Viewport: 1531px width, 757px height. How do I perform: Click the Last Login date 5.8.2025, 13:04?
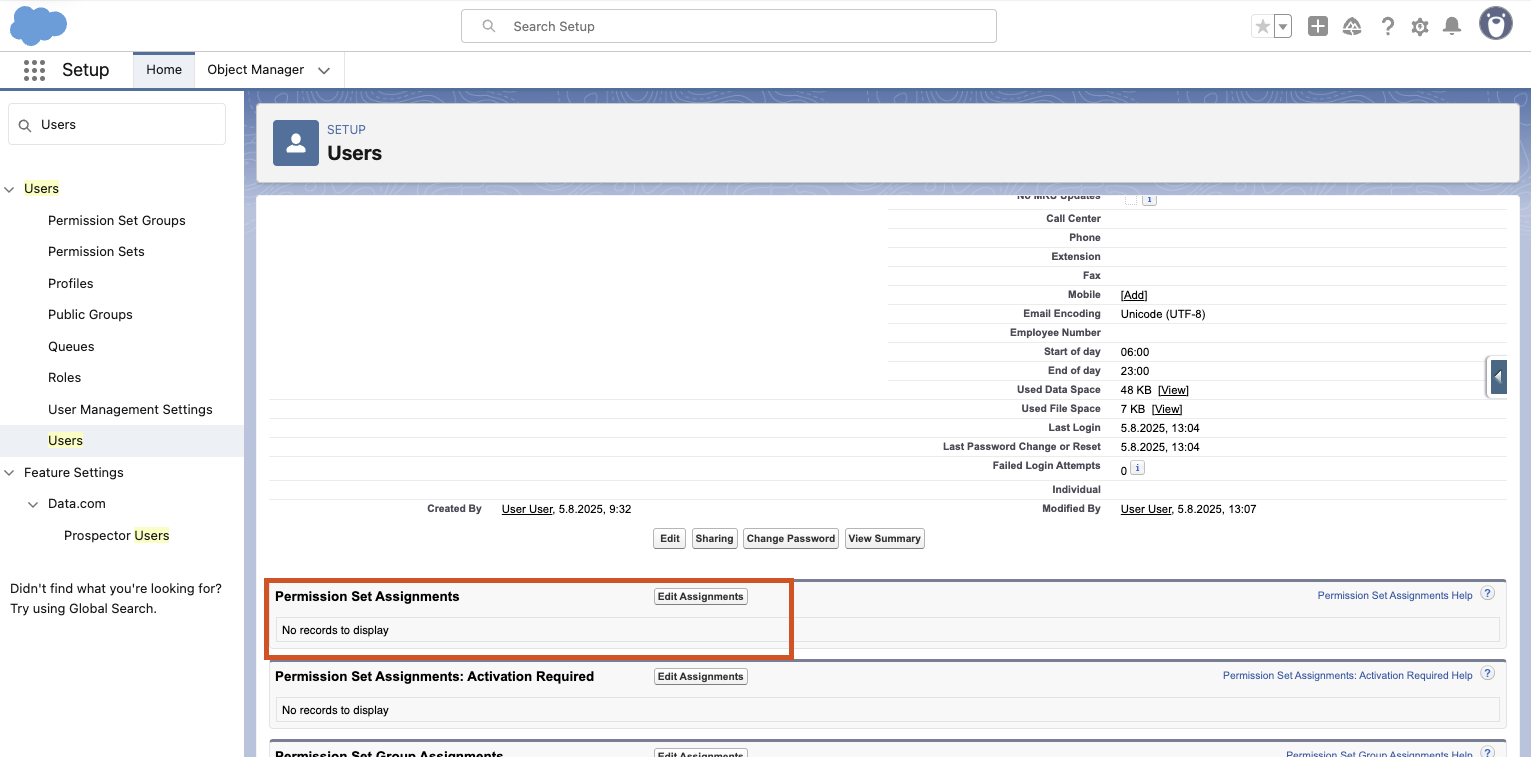click(1160, 428)
